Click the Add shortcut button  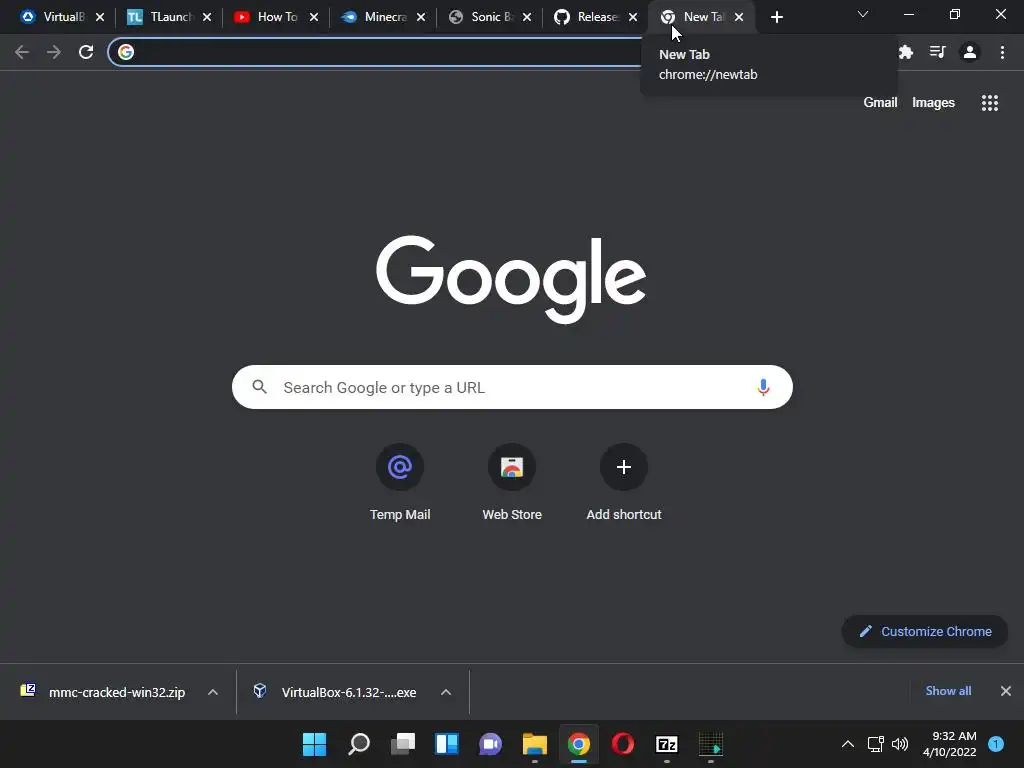624,482
